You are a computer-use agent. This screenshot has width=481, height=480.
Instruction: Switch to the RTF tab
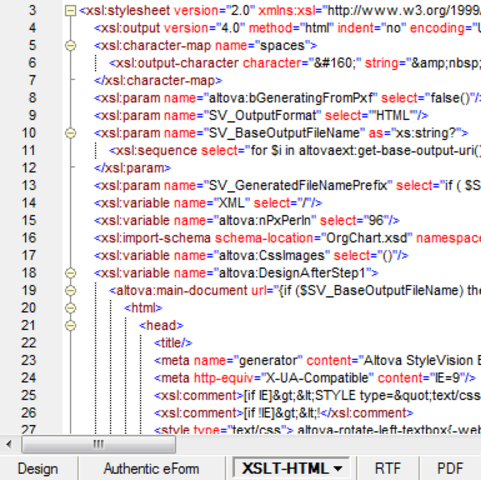coord(388,469)
